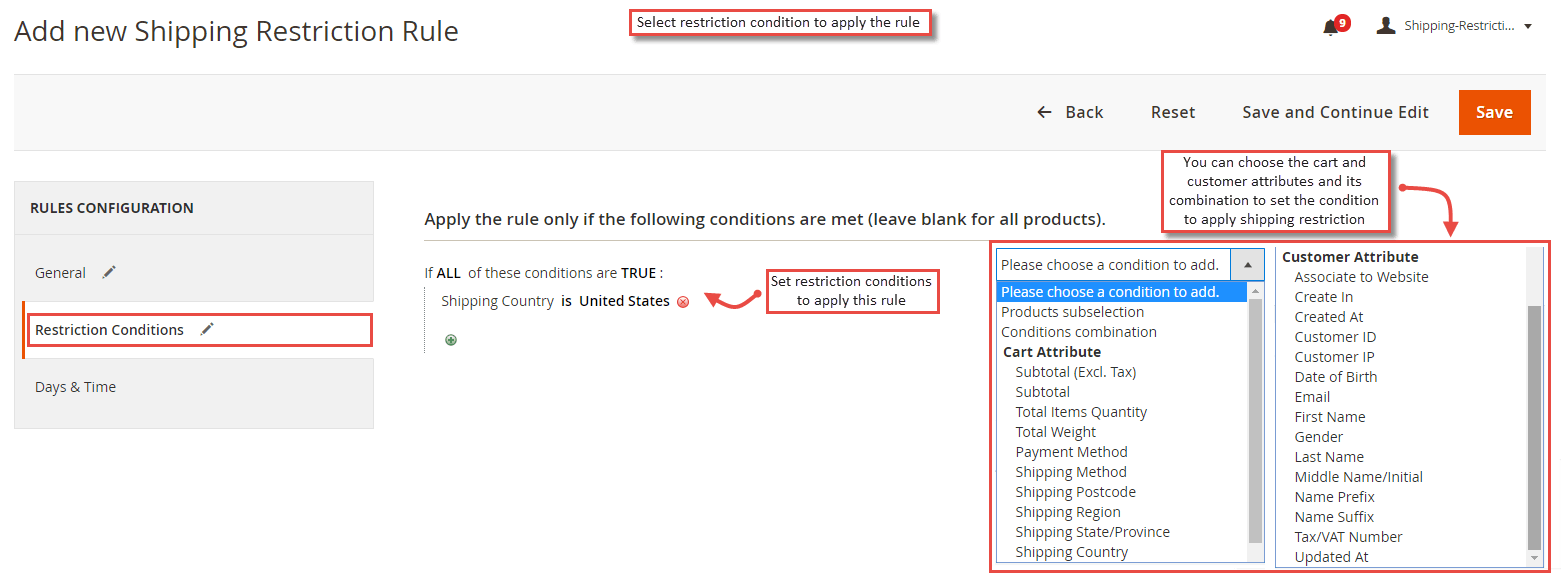Click the Back arrow icon
The height and width of the screenshot is (573, 1561).
click(x=1045, y=112)
